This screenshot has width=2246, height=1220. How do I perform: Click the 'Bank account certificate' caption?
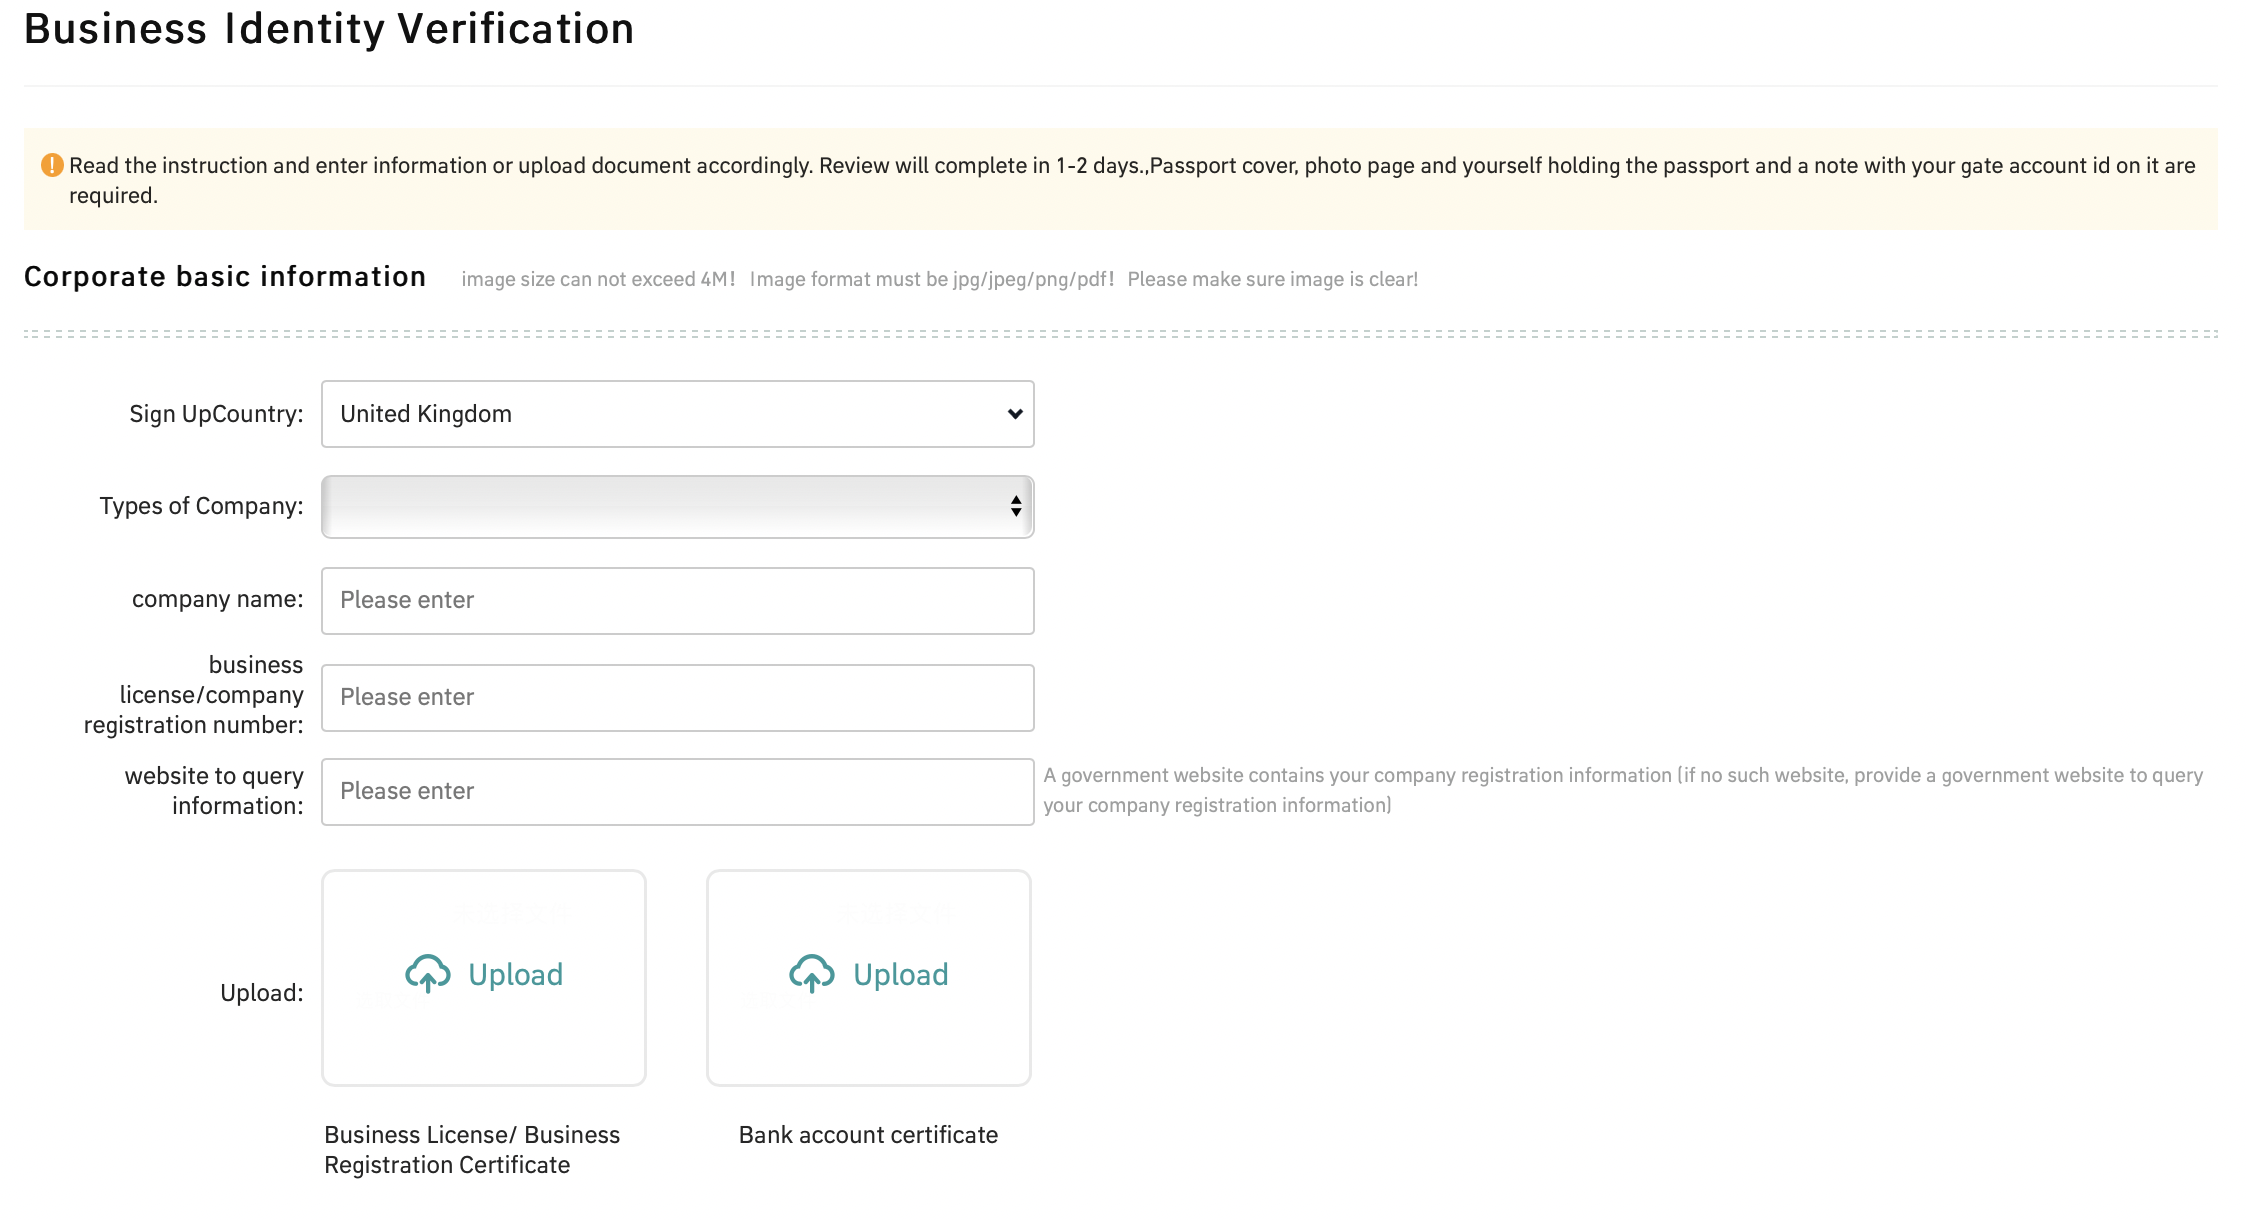click(x=868, y=1134)
